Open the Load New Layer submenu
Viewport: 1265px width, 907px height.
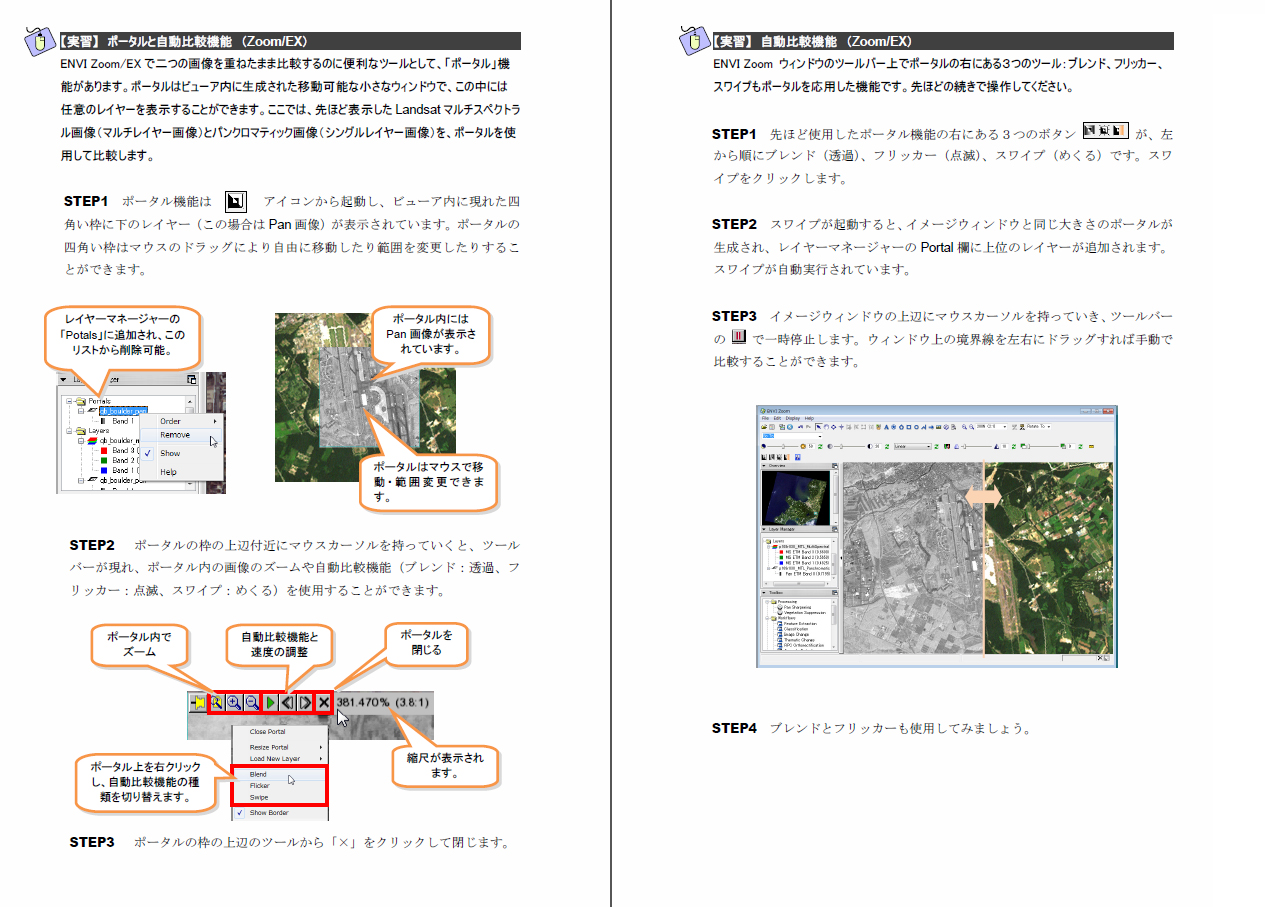280,759
